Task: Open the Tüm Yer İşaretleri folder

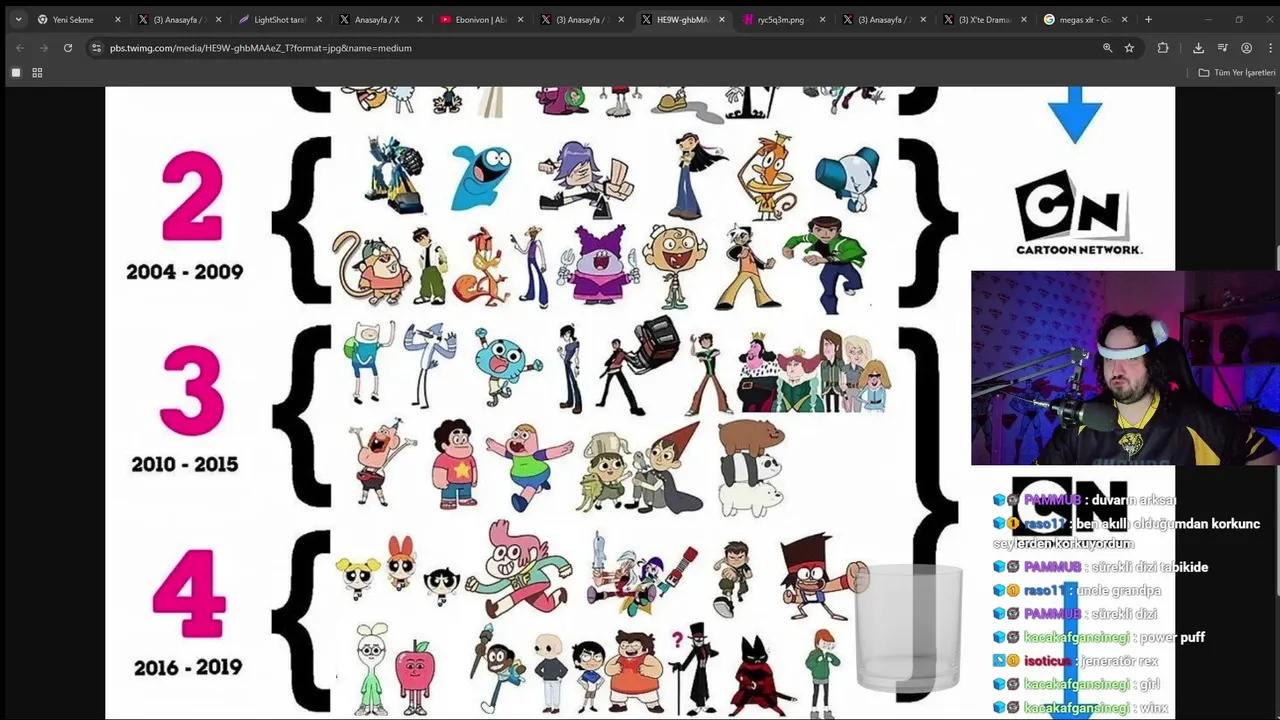Action: pos(1237,73)
